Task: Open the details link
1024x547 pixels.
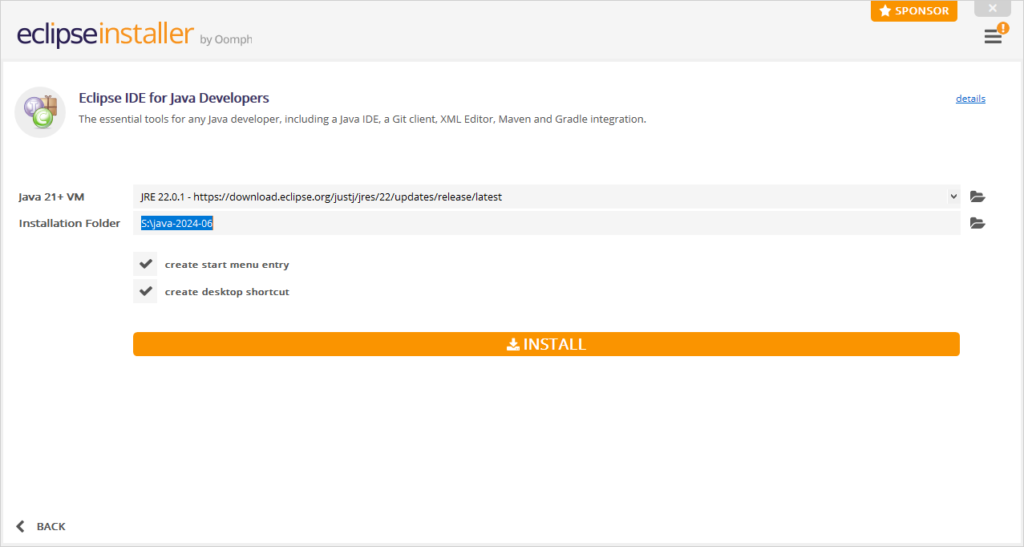Action: point(970,99)
